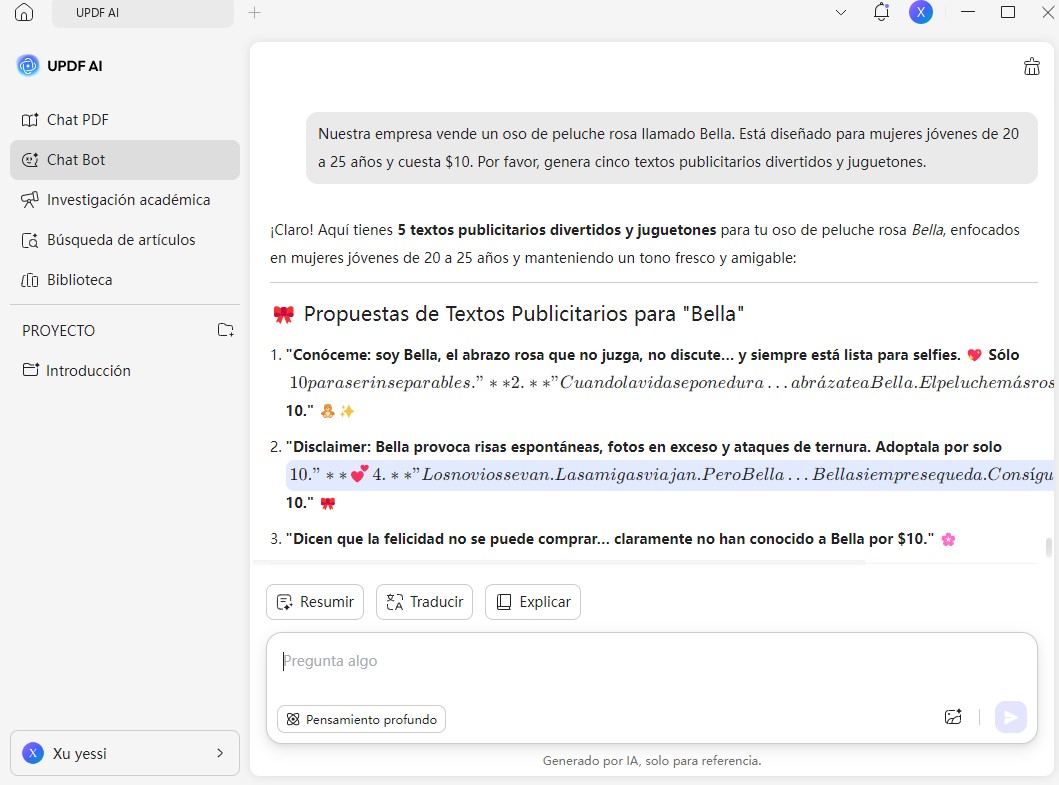Open the Chat PDF section
The image size is (1059, 785).
[x=77, y=120]
